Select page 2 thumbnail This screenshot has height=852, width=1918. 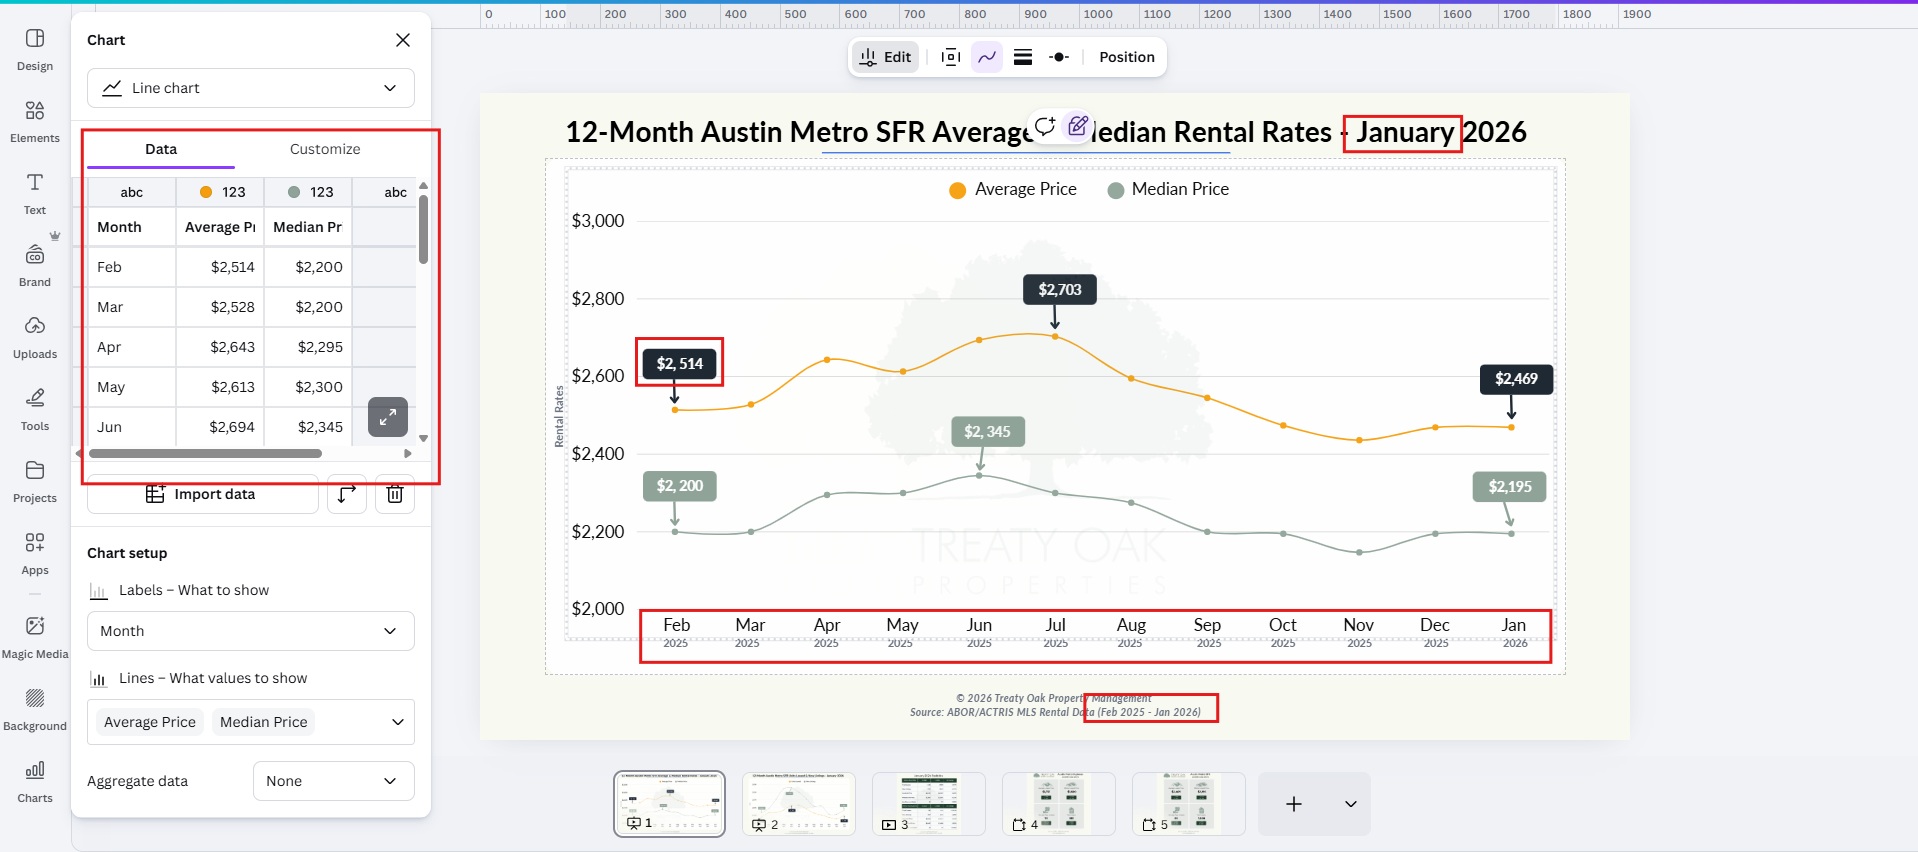(799, 803)
